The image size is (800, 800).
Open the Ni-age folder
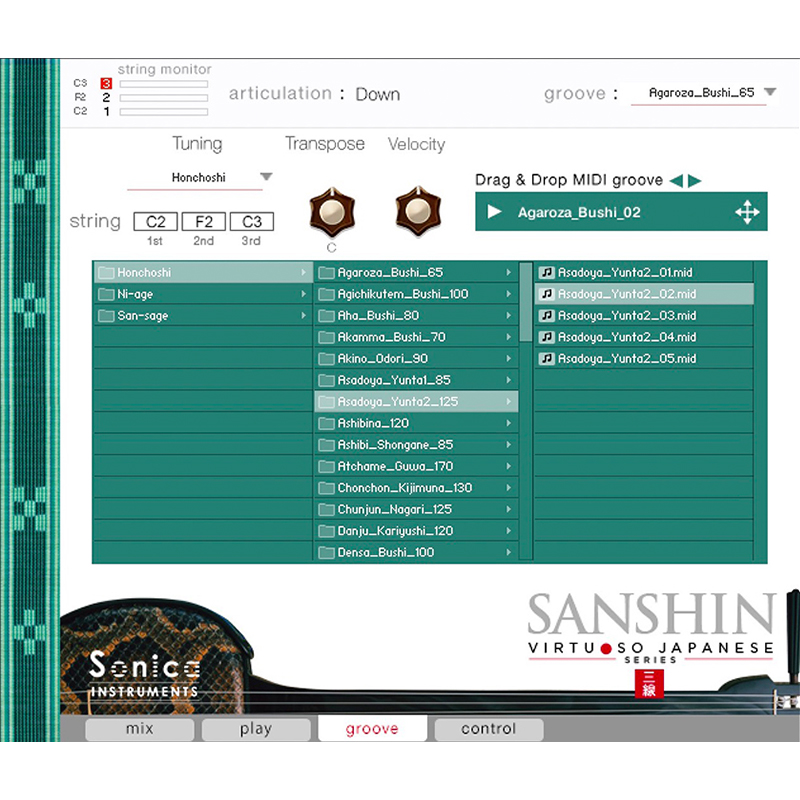(203, 294)
